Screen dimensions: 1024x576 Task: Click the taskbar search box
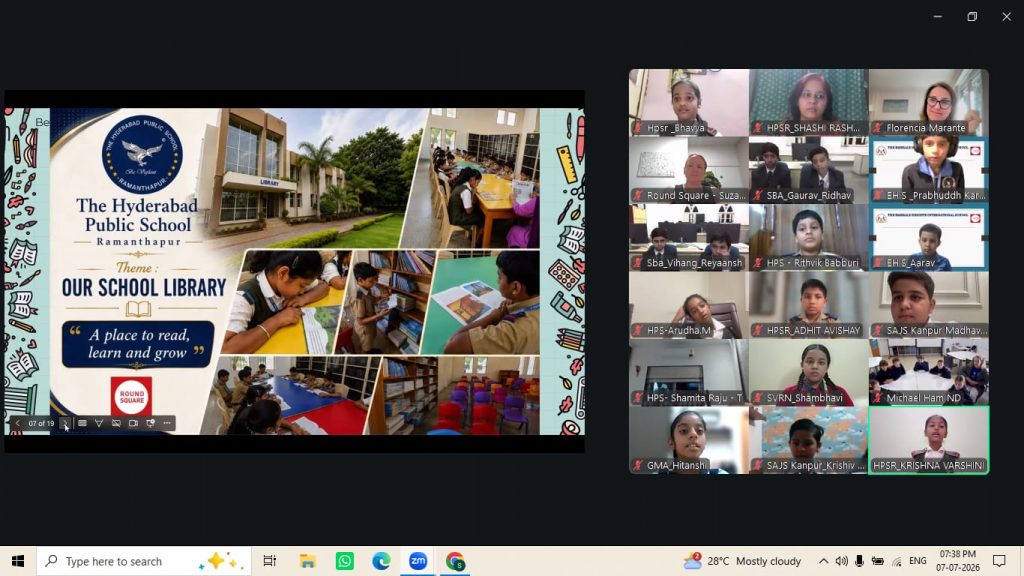[144, 561]
